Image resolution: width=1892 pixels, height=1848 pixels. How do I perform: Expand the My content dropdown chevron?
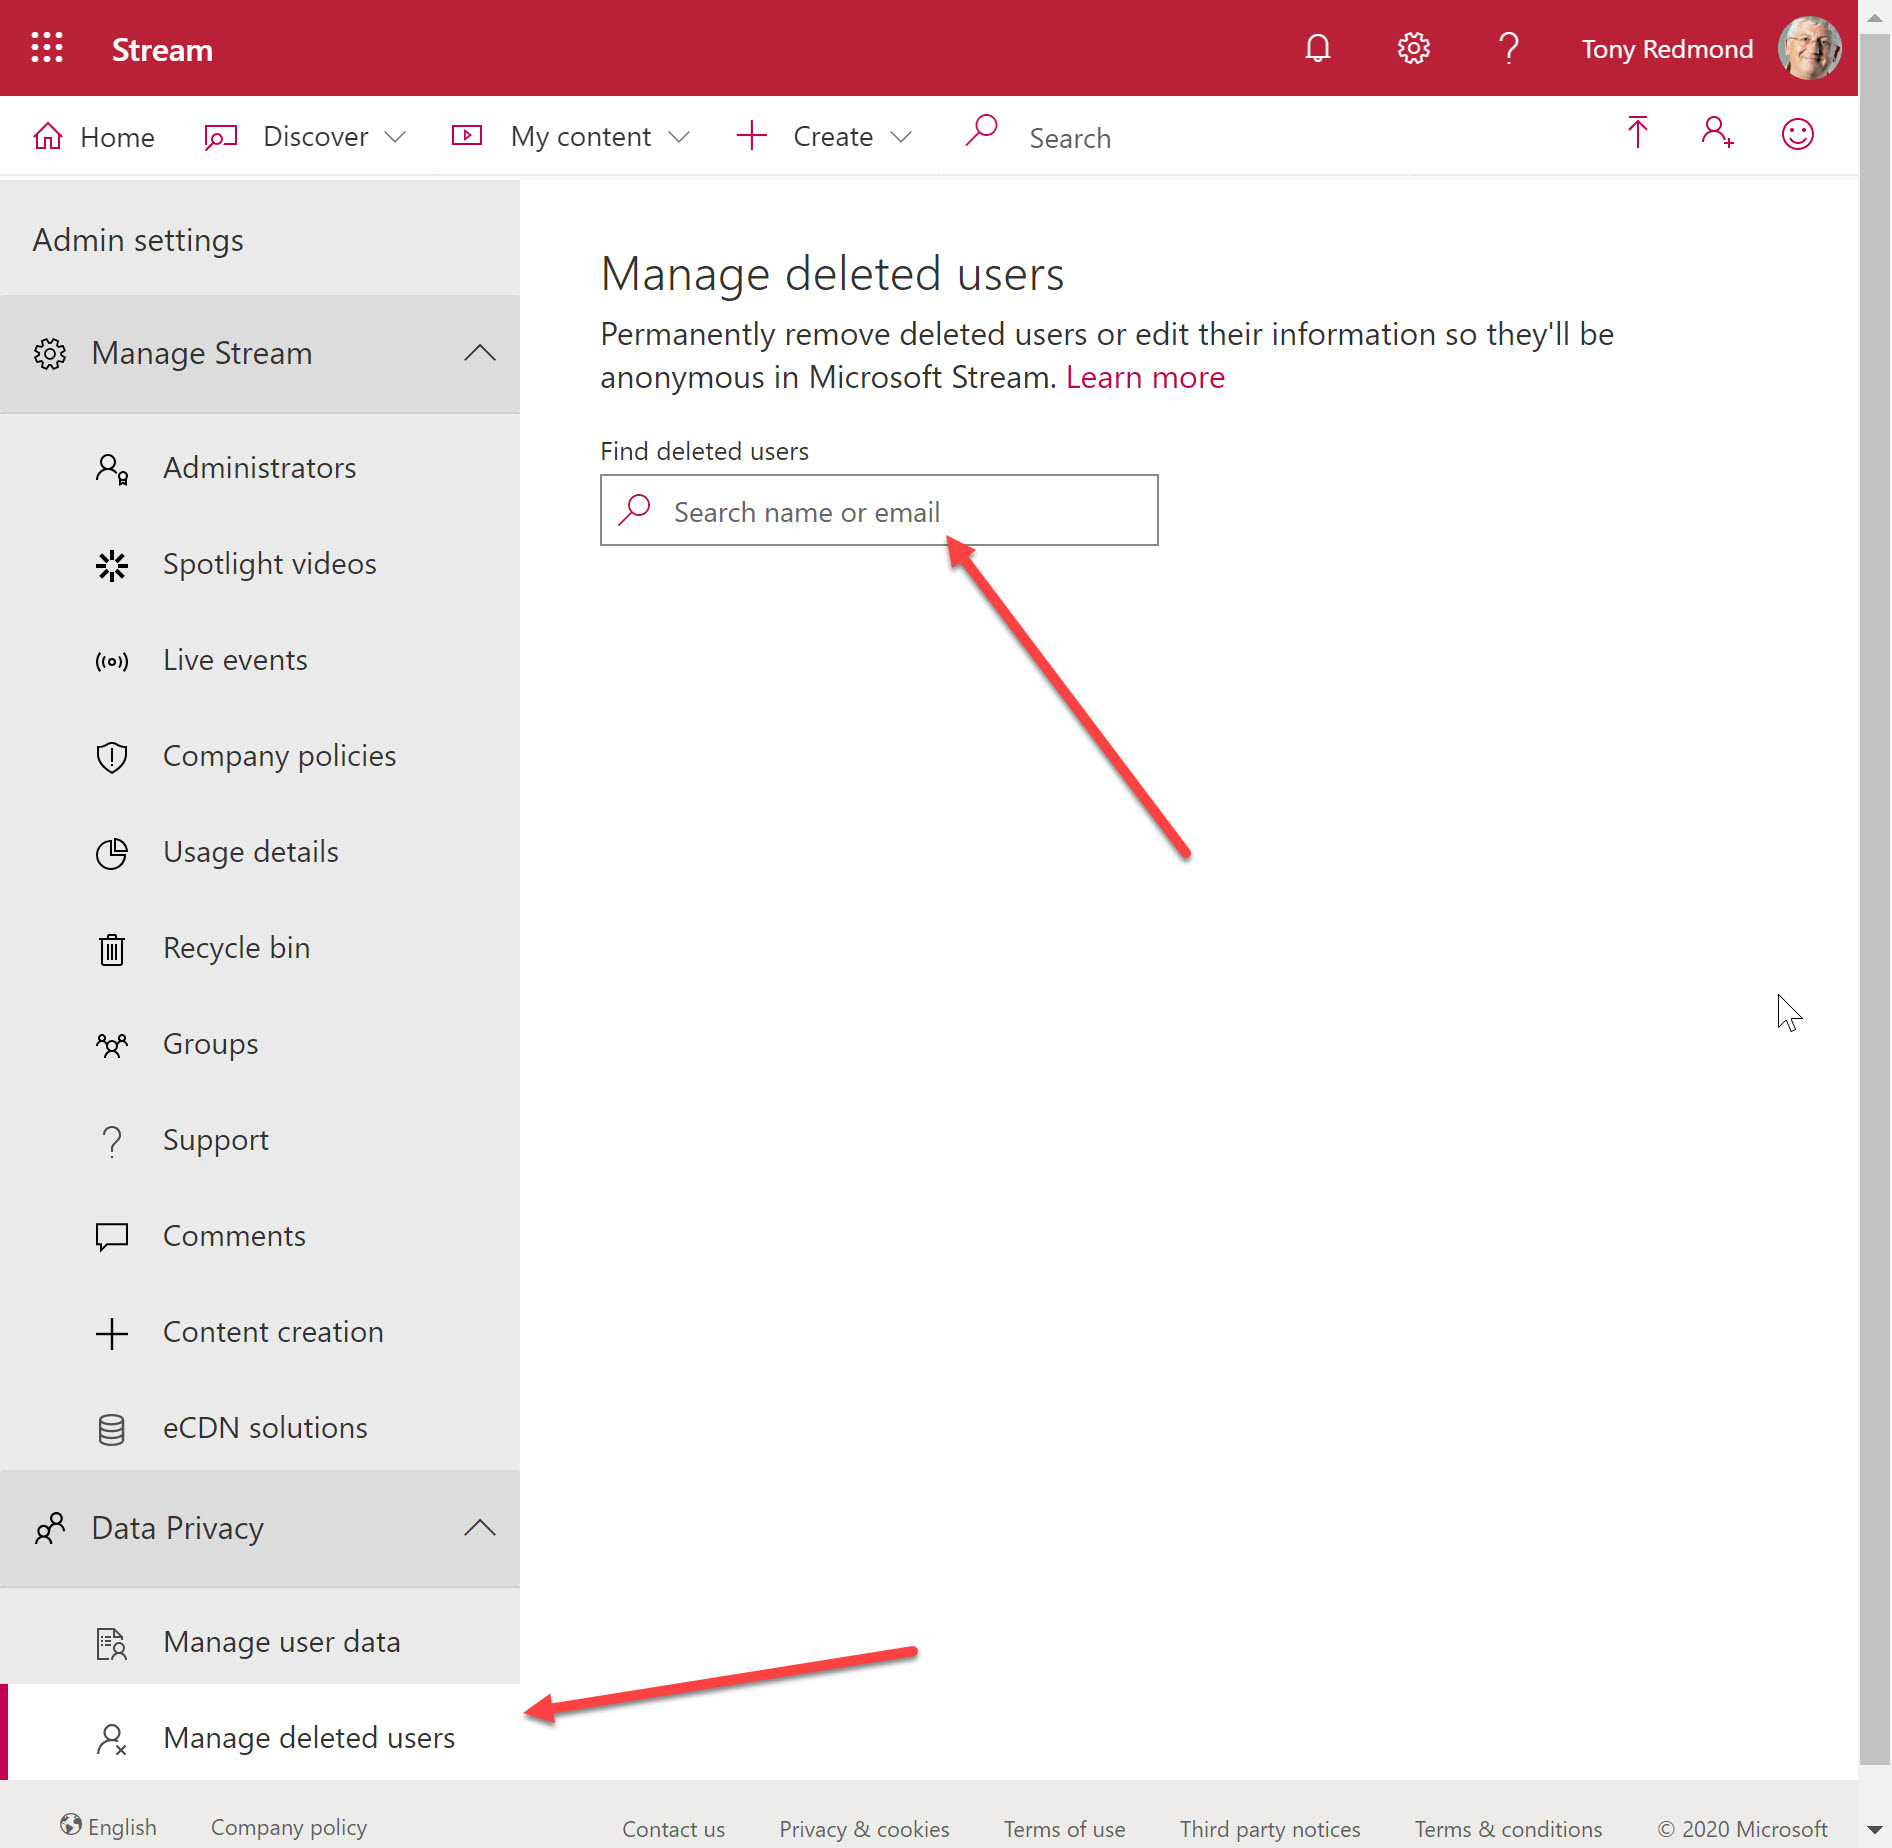click(679, 136)
